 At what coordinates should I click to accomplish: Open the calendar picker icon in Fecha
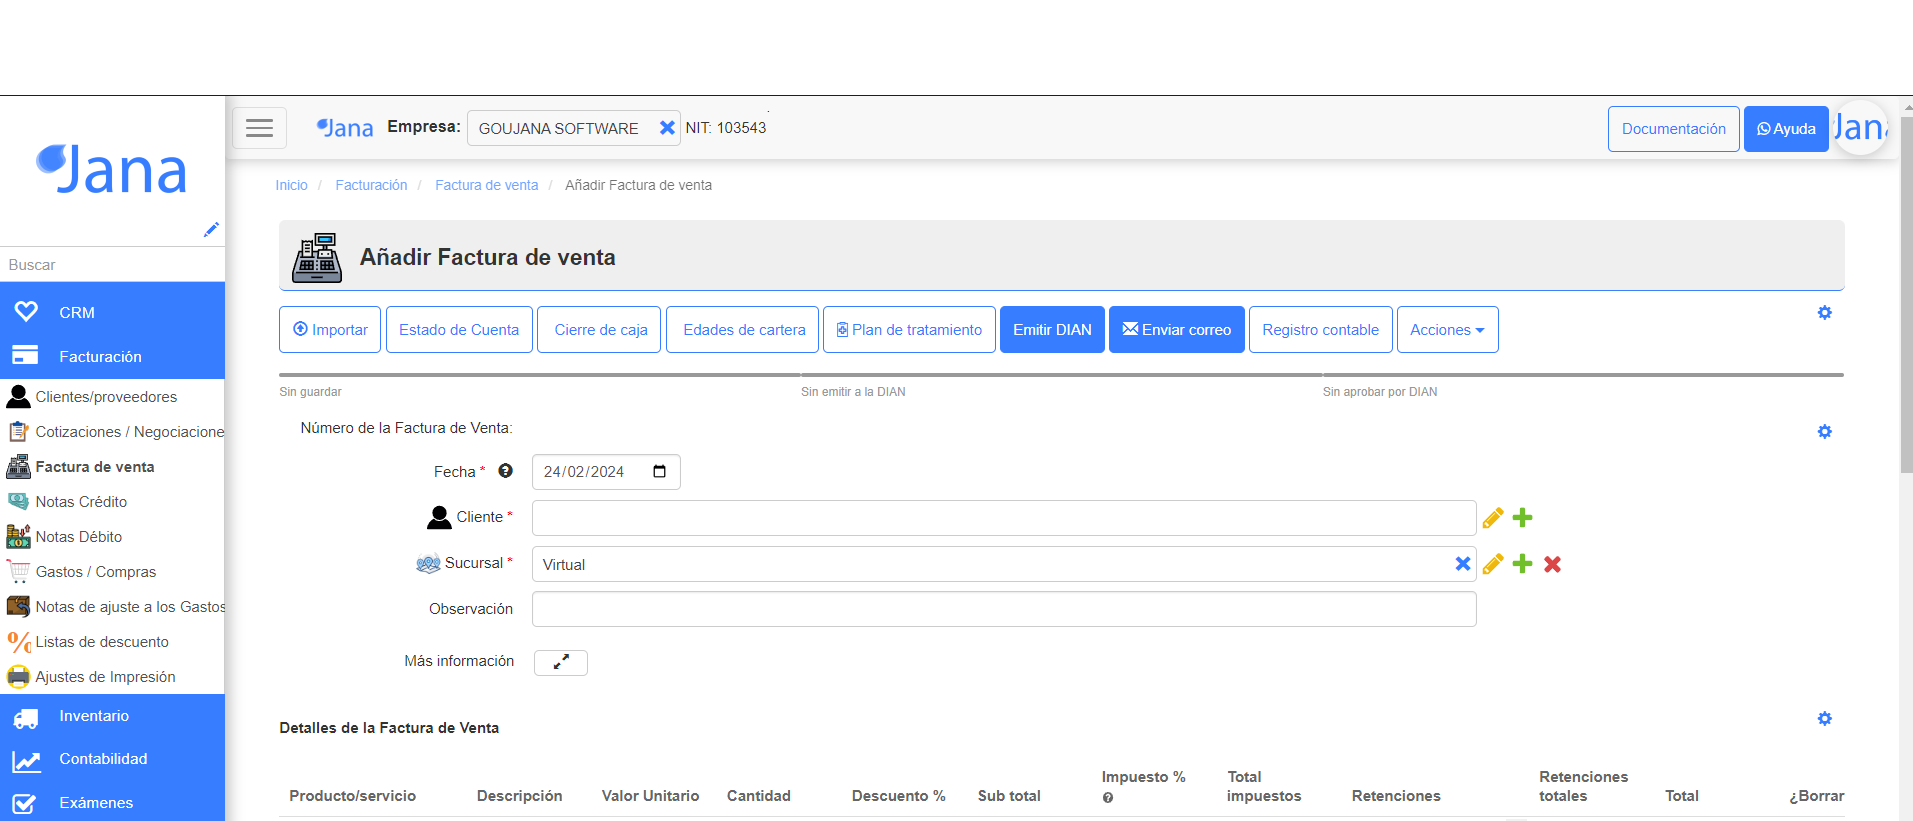pyautogui.click(x=659, y=472)
